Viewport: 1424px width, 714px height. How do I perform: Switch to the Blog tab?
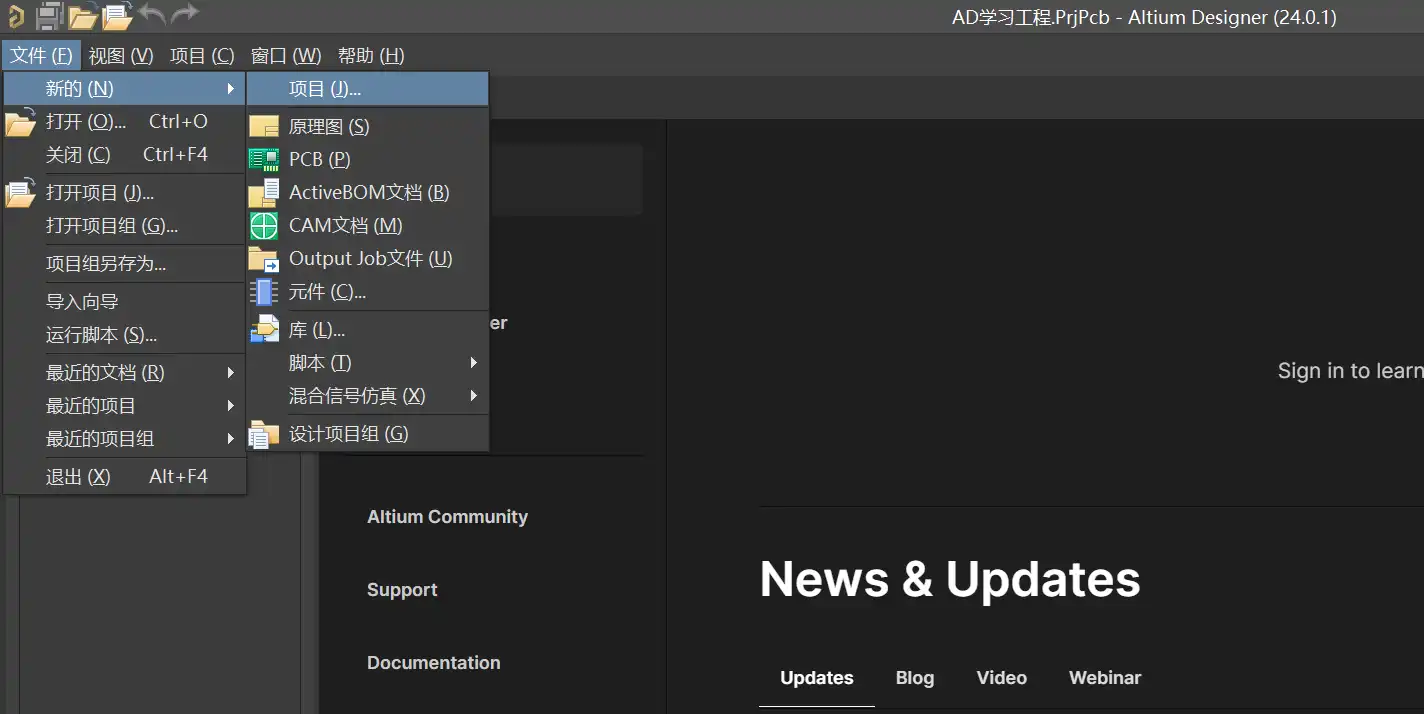click(914, 678)
